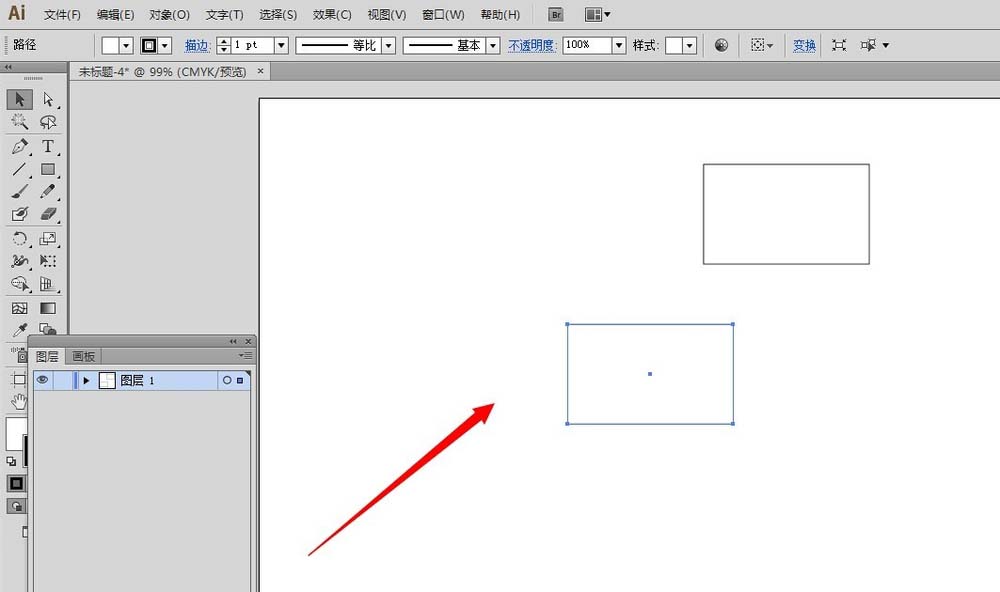Image resolution: width=1000 pixels, height=592 pixels.
Task: Select the Hand tool
Action: click(18, 401)
